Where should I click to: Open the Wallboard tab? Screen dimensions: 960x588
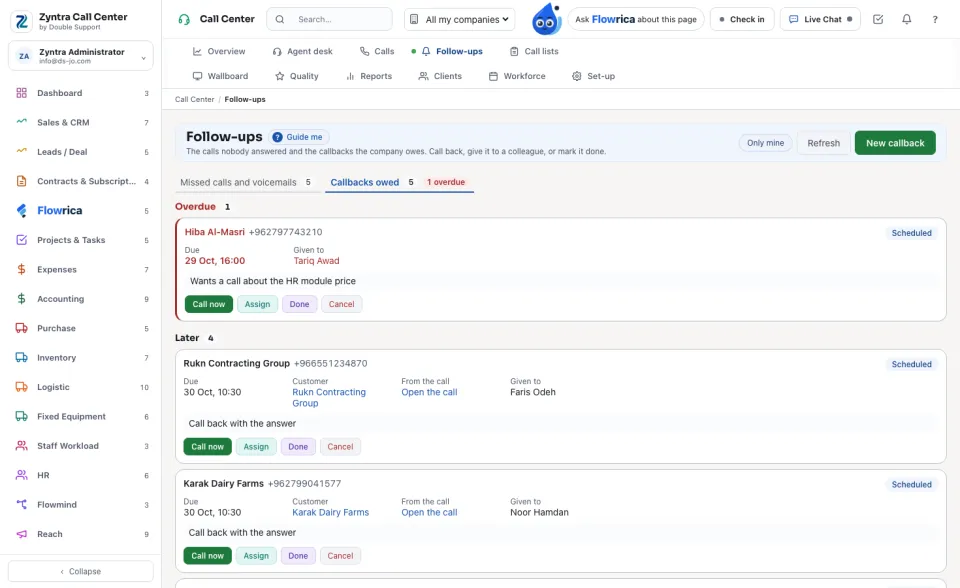220,76
